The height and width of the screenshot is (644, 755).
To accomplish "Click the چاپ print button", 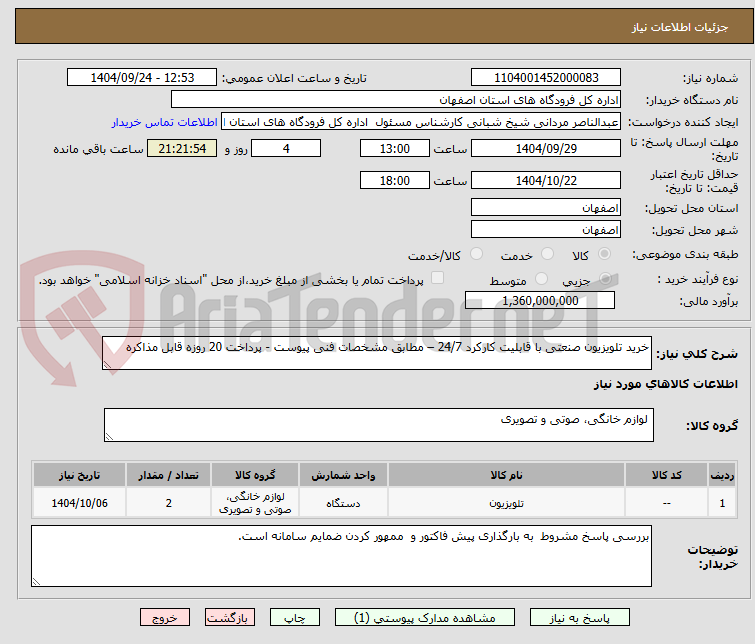I will tap(295, 618).
